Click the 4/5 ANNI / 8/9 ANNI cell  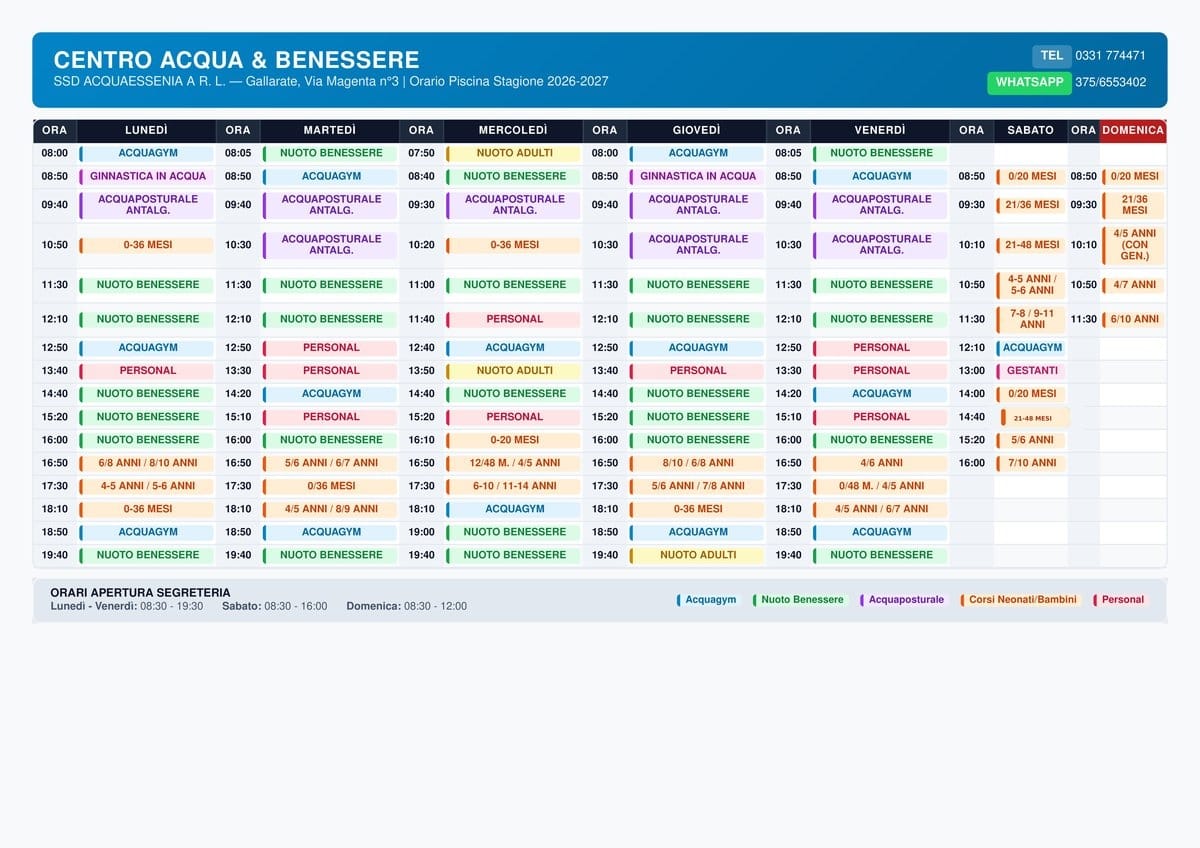coord(329,509)
